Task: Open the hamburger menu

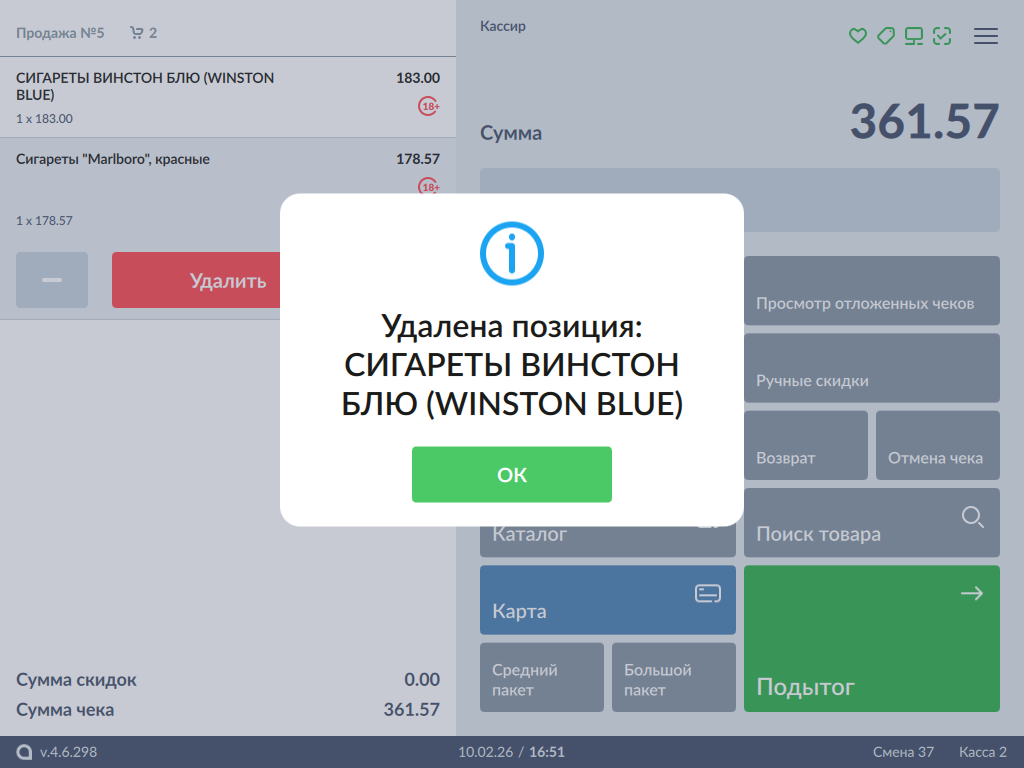Action: point(986,36)
